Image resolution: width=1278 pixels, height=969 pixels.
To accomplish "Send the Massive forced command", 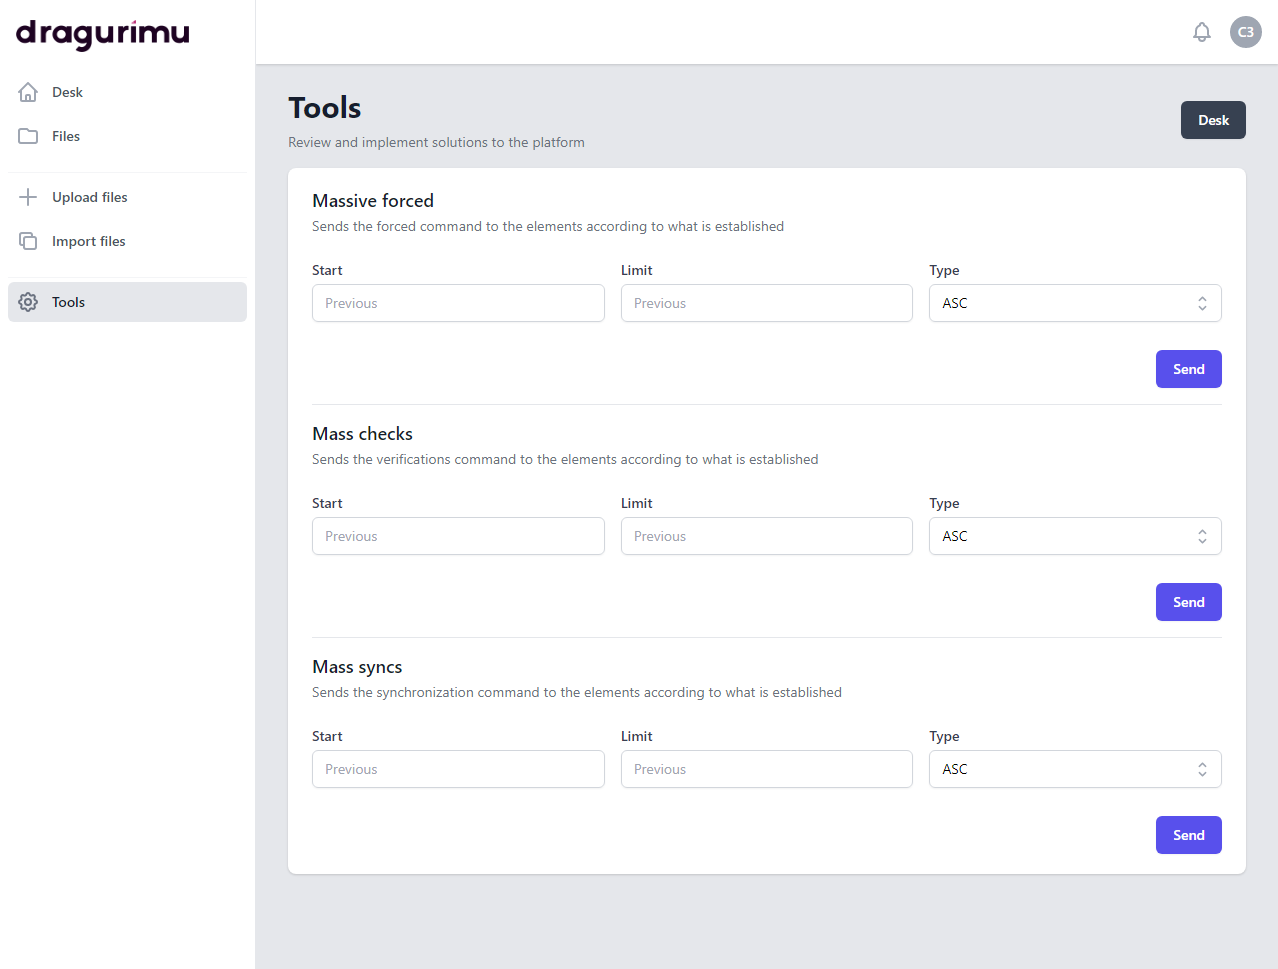I will click(x=1188, y=369).
